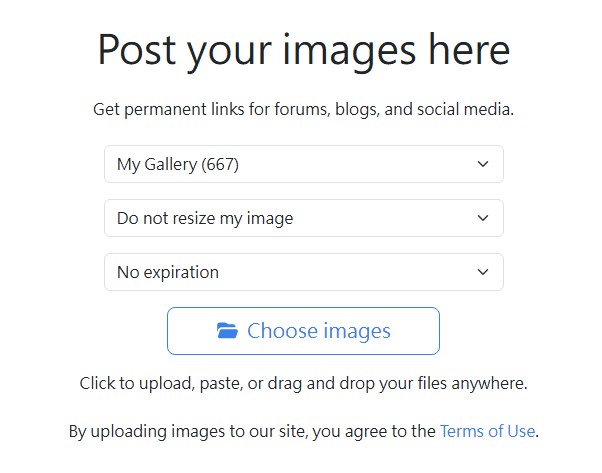Open the My Gallery (667) dropdown
Screen dimensions: 602x473
tap(303, 164)
